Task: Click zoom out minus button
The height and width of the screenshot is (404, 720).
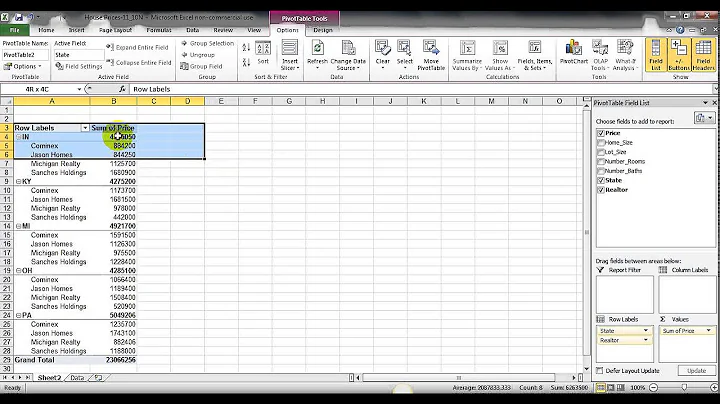Action: pyautogui.click(x=653, y=388)
